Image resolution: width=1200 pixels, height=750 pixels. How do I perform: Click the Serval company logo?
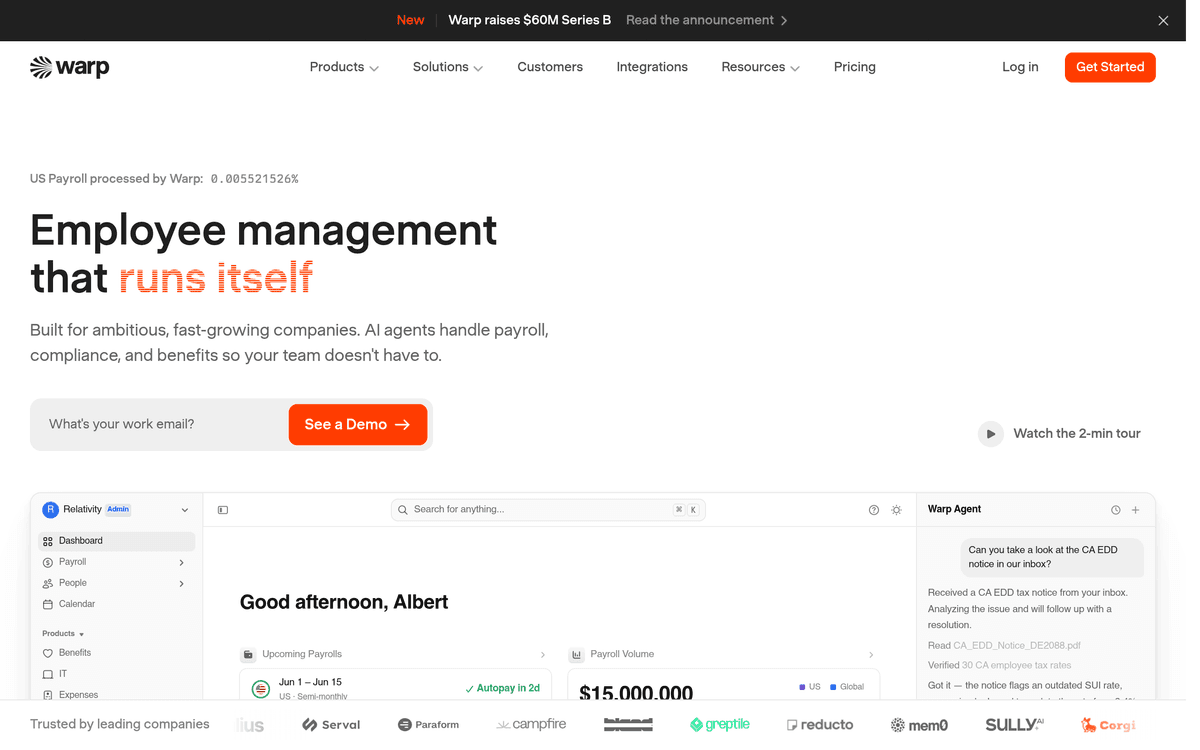(x=331, y=725)
